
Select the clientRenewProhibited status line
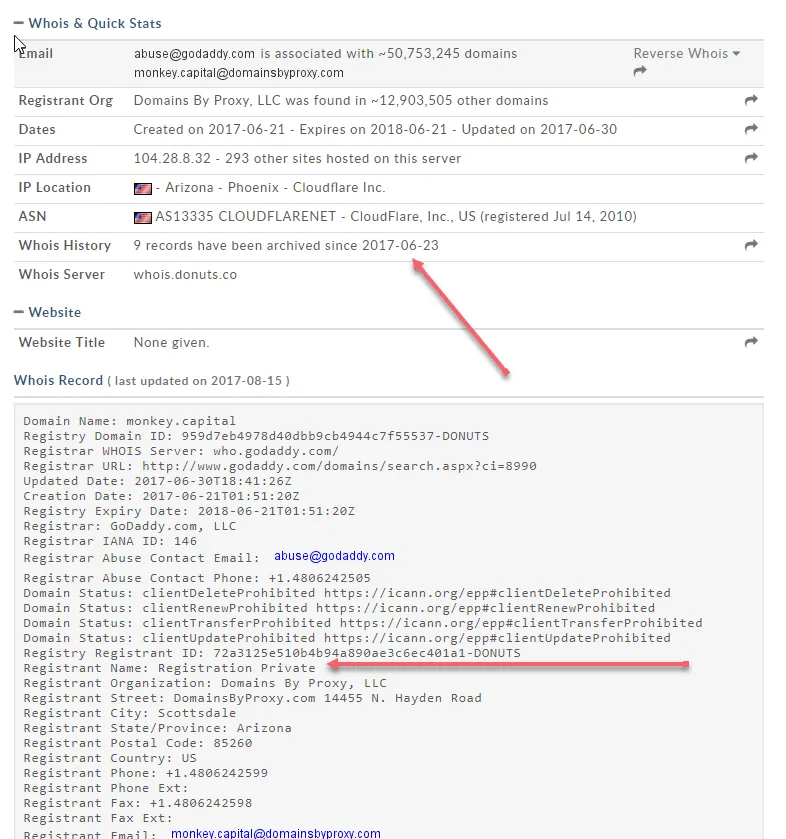coord(339,608)
